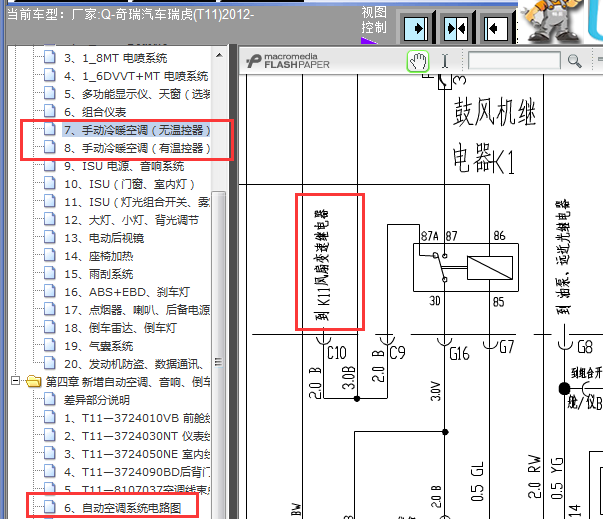603x519 pixels.
Task: Open 5、多功能显示仪、天窗 page
Action: 137,94
